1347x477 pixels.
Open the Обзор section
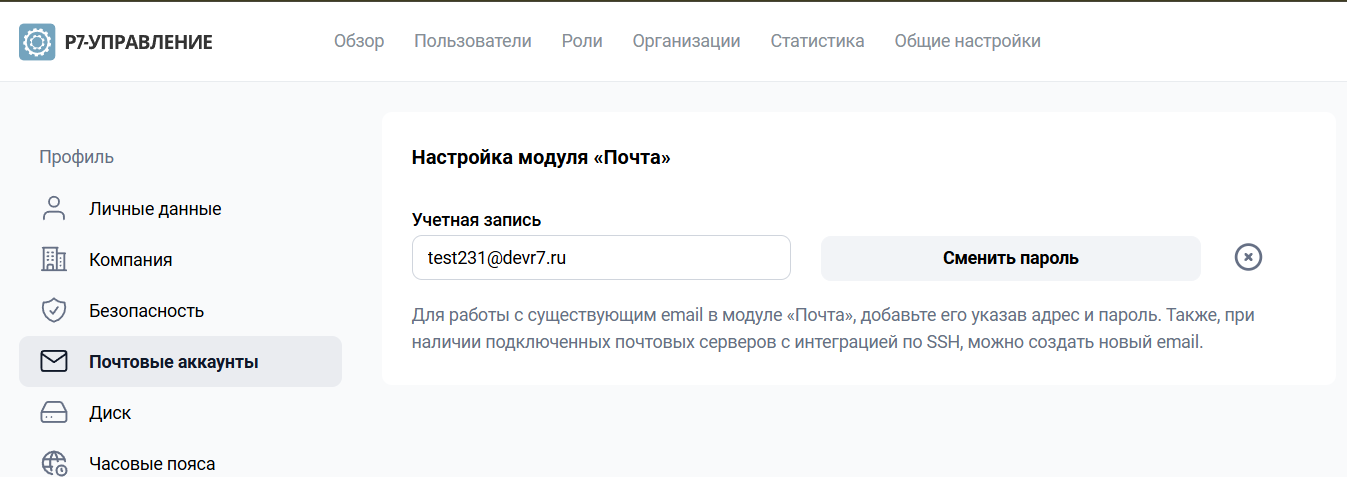click(359, 41)
